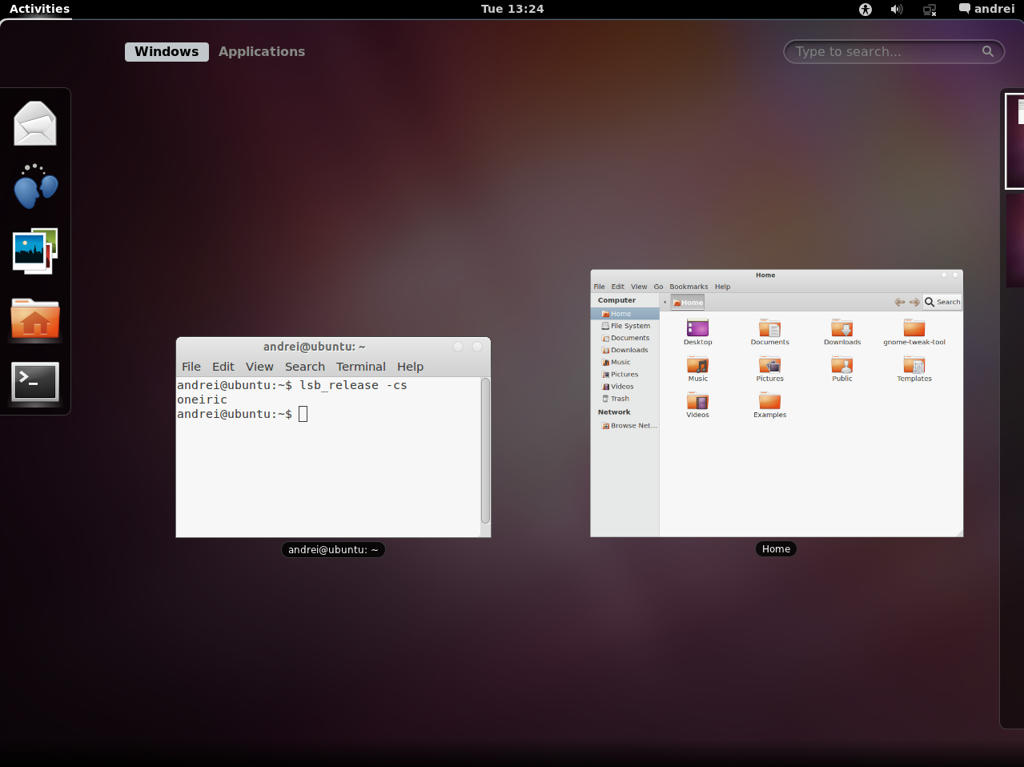1024x767 pixels.
Task: Open Edit menu in terminal window
Action: pos(223,367)
